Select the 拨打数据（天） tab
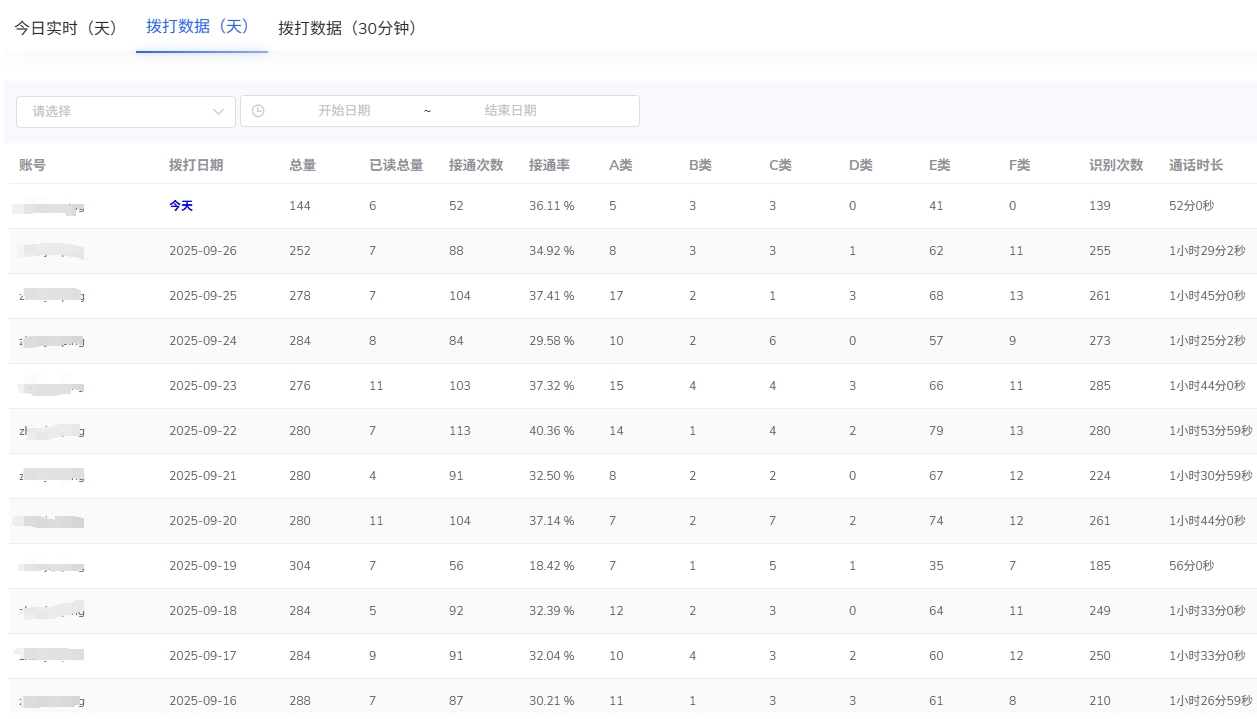The image size is (1257, 719). click(x=198, y=27)
